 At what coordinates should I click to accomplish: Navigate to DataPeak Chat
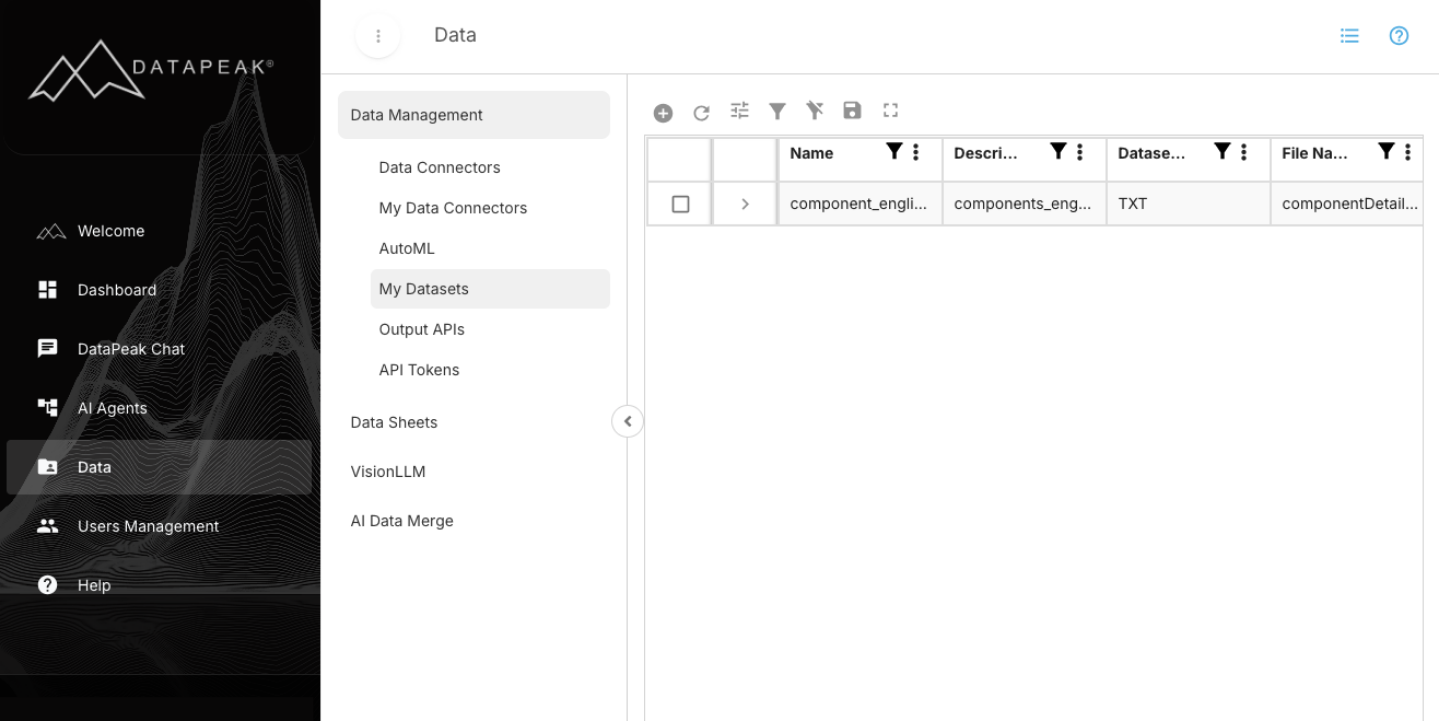[131, 348]
